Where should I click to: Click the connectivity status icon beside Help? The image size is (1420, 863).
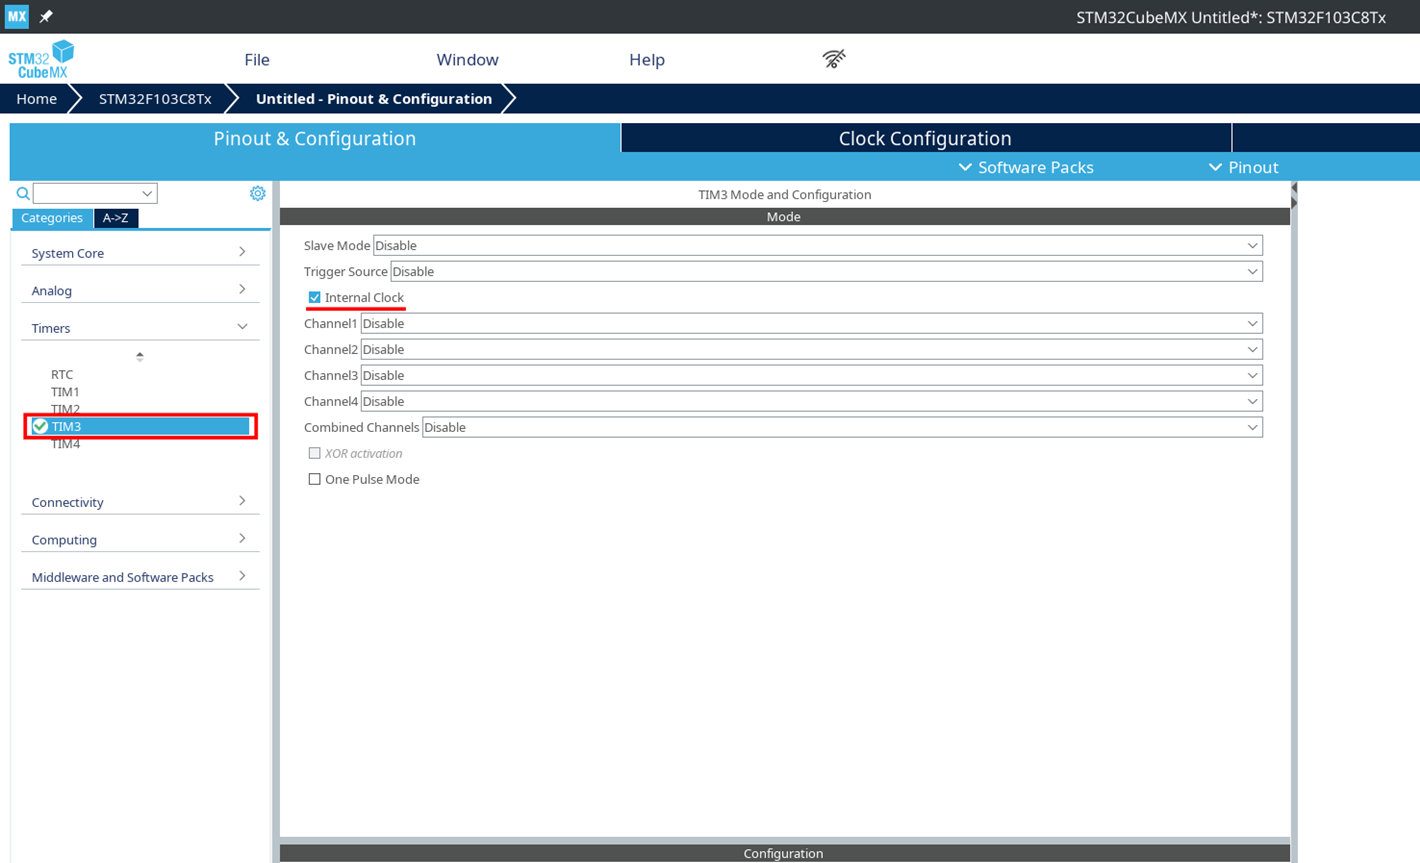(x=834, y=59)
